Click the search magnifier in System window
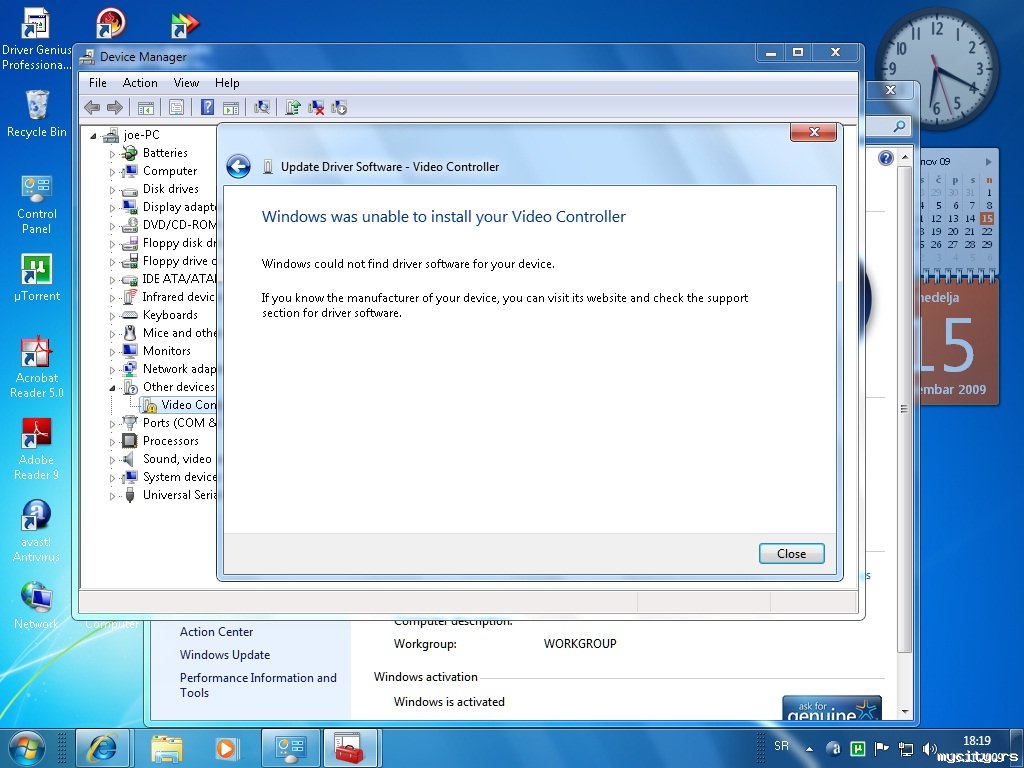 pos(899,126)
